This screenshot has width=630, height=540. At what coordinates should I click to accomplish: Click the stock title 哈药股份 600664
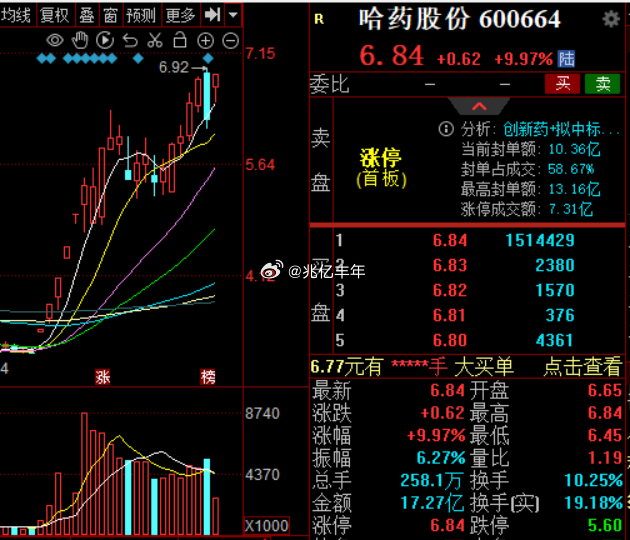(x=459, y=19)
